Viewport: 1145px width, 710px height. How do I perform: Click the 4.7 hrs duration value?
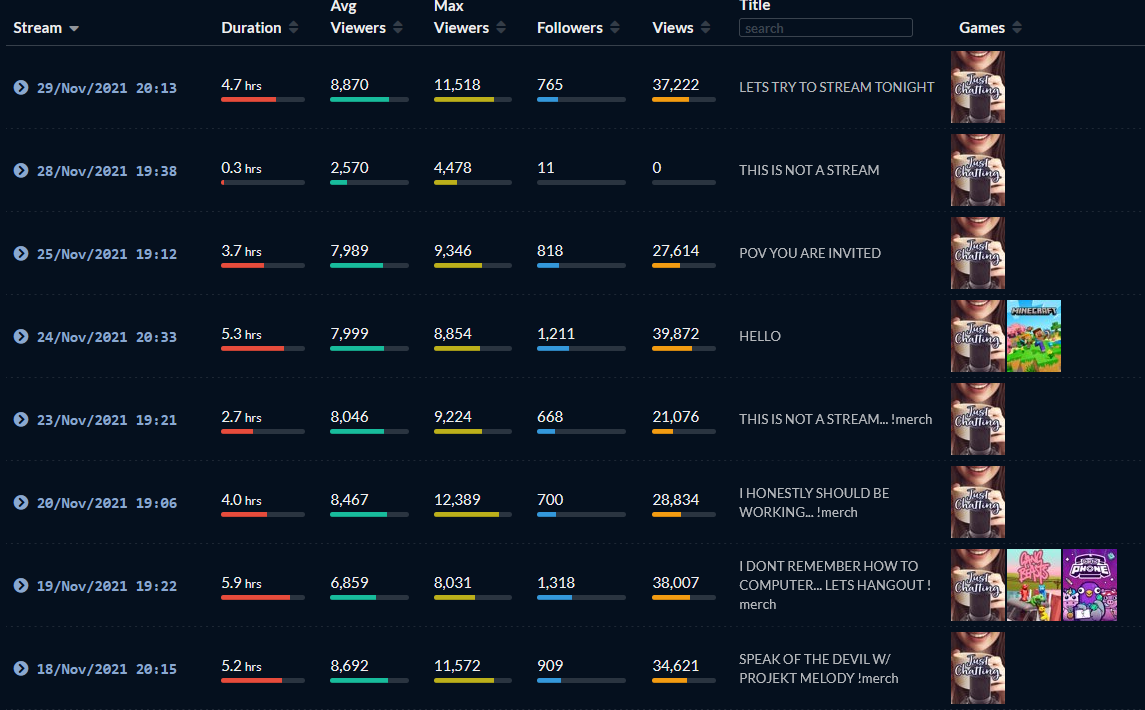(x=241, y=85)
